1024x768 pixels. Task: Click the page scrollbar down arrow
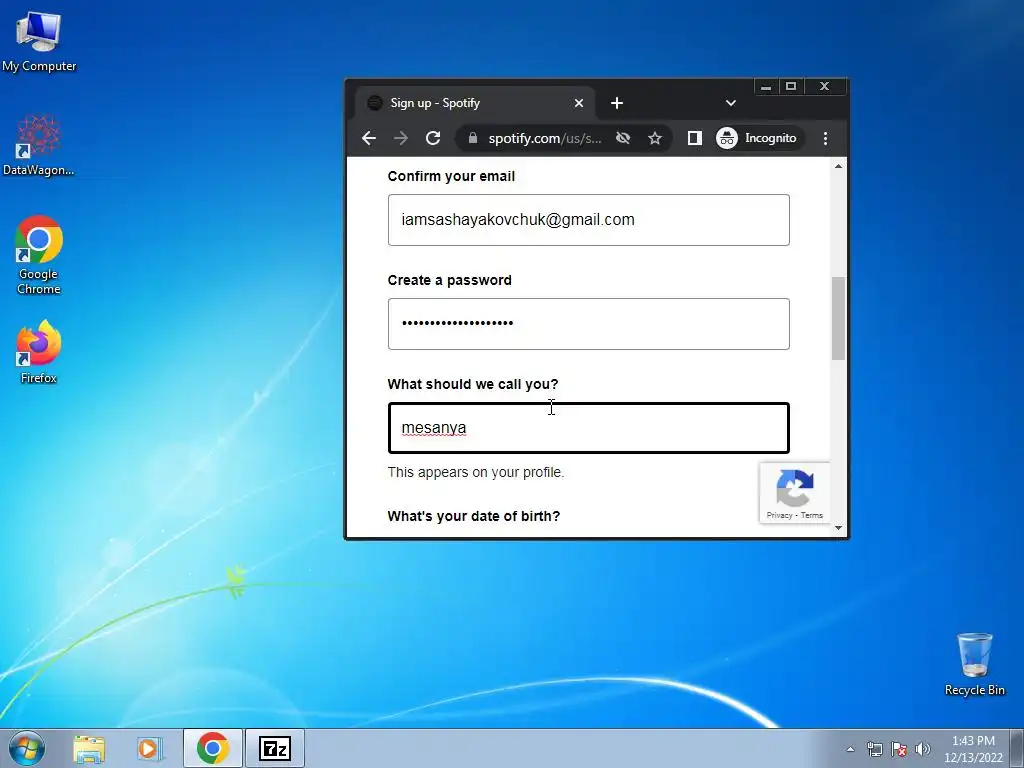(x=839, y=528)
